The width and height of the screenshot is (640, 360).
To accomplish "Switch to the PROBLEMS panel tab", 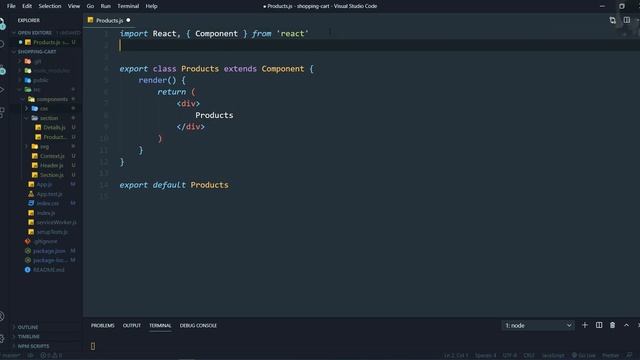I will [x=102, y=325].
